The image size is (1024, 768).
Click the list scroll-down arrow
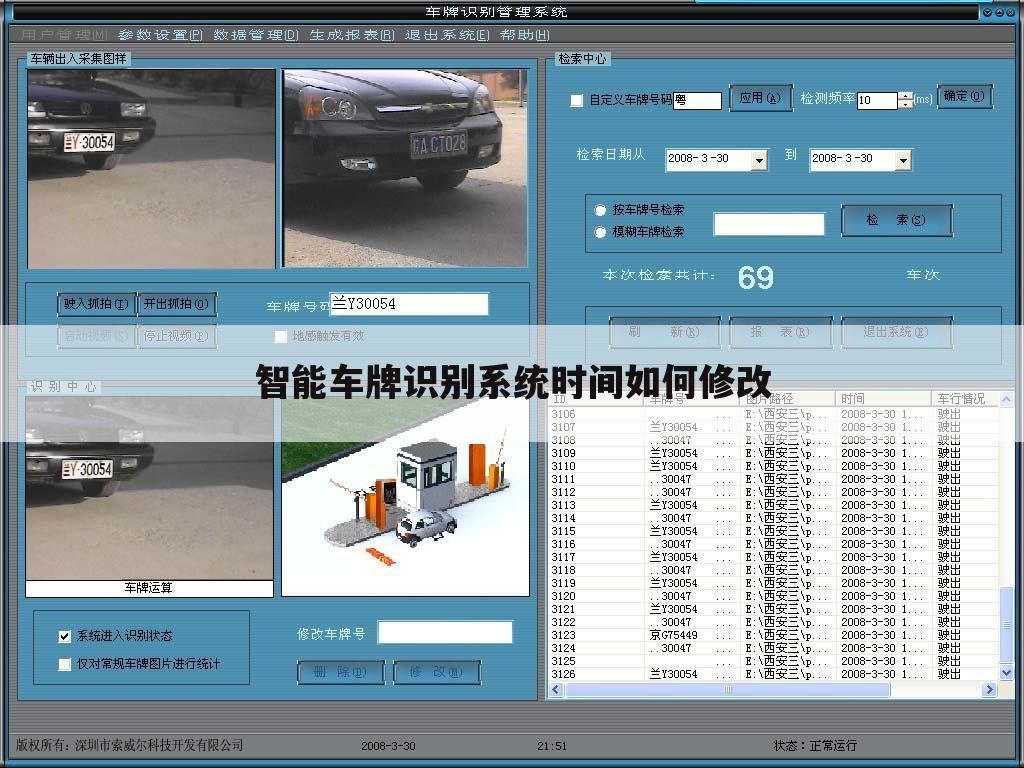click(x=1006, y=673)
